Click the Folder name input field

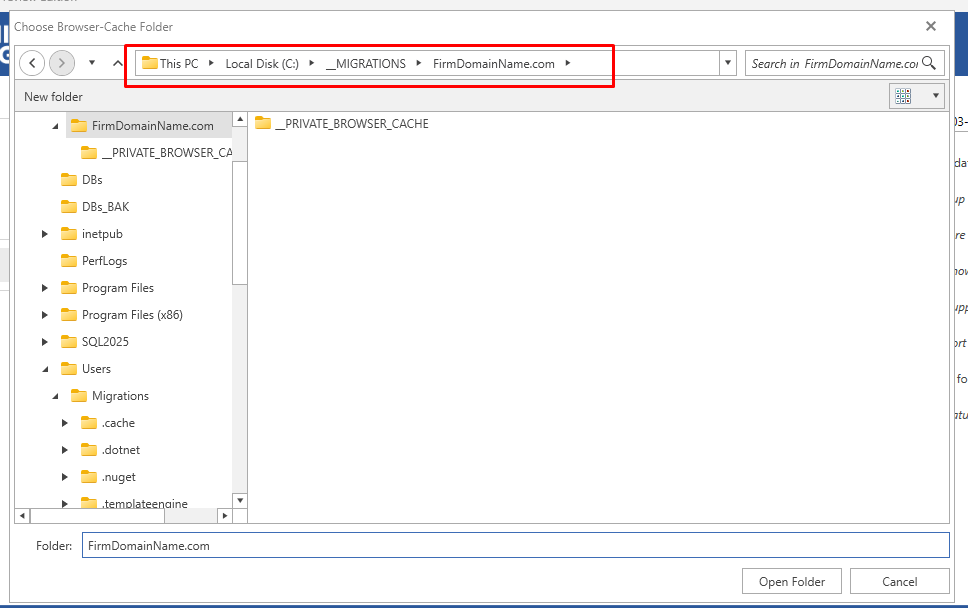coord(514,546)
